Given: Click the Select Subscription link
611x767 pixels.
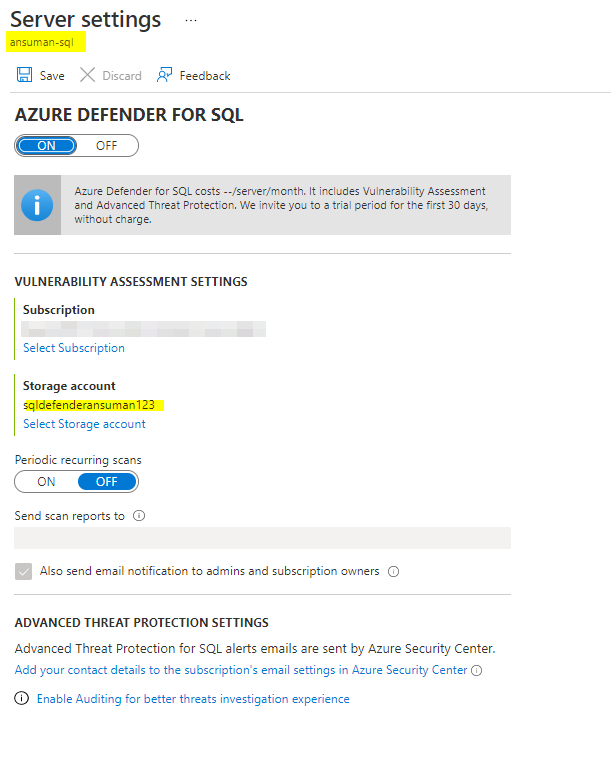Looking at the screenshot, I should [x=74, y=348].
